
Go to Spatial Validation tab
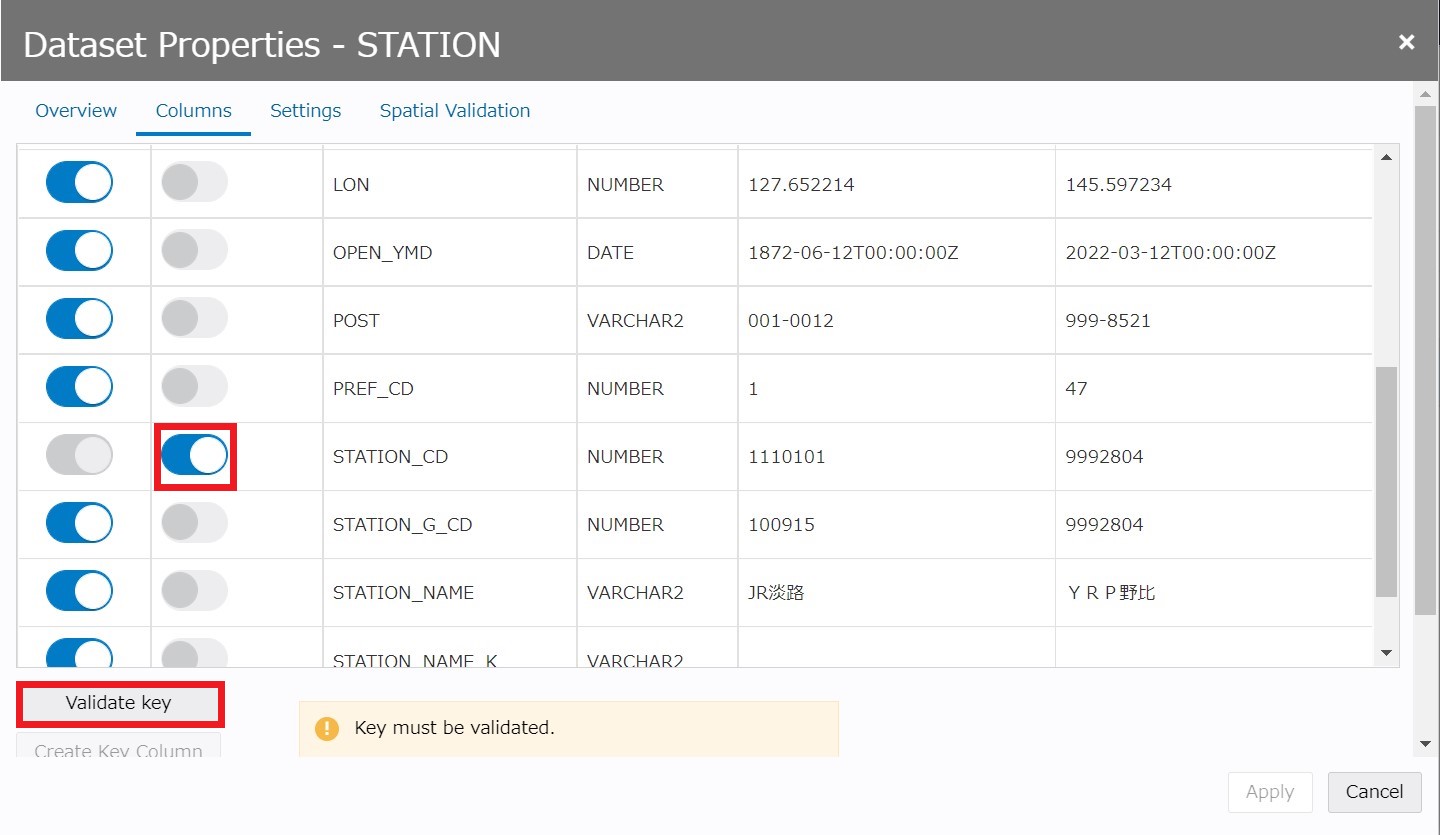coord(454,111)
